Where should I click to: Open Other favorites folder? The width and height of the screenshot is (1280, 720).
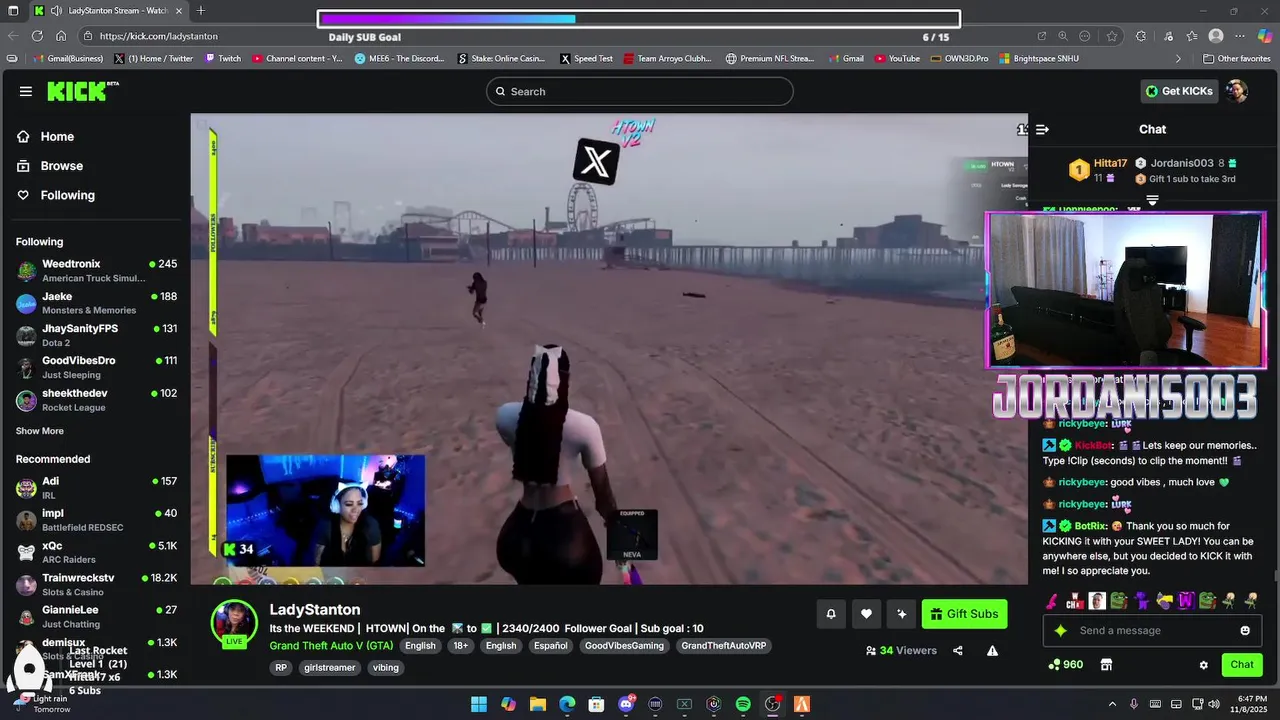1237,59
